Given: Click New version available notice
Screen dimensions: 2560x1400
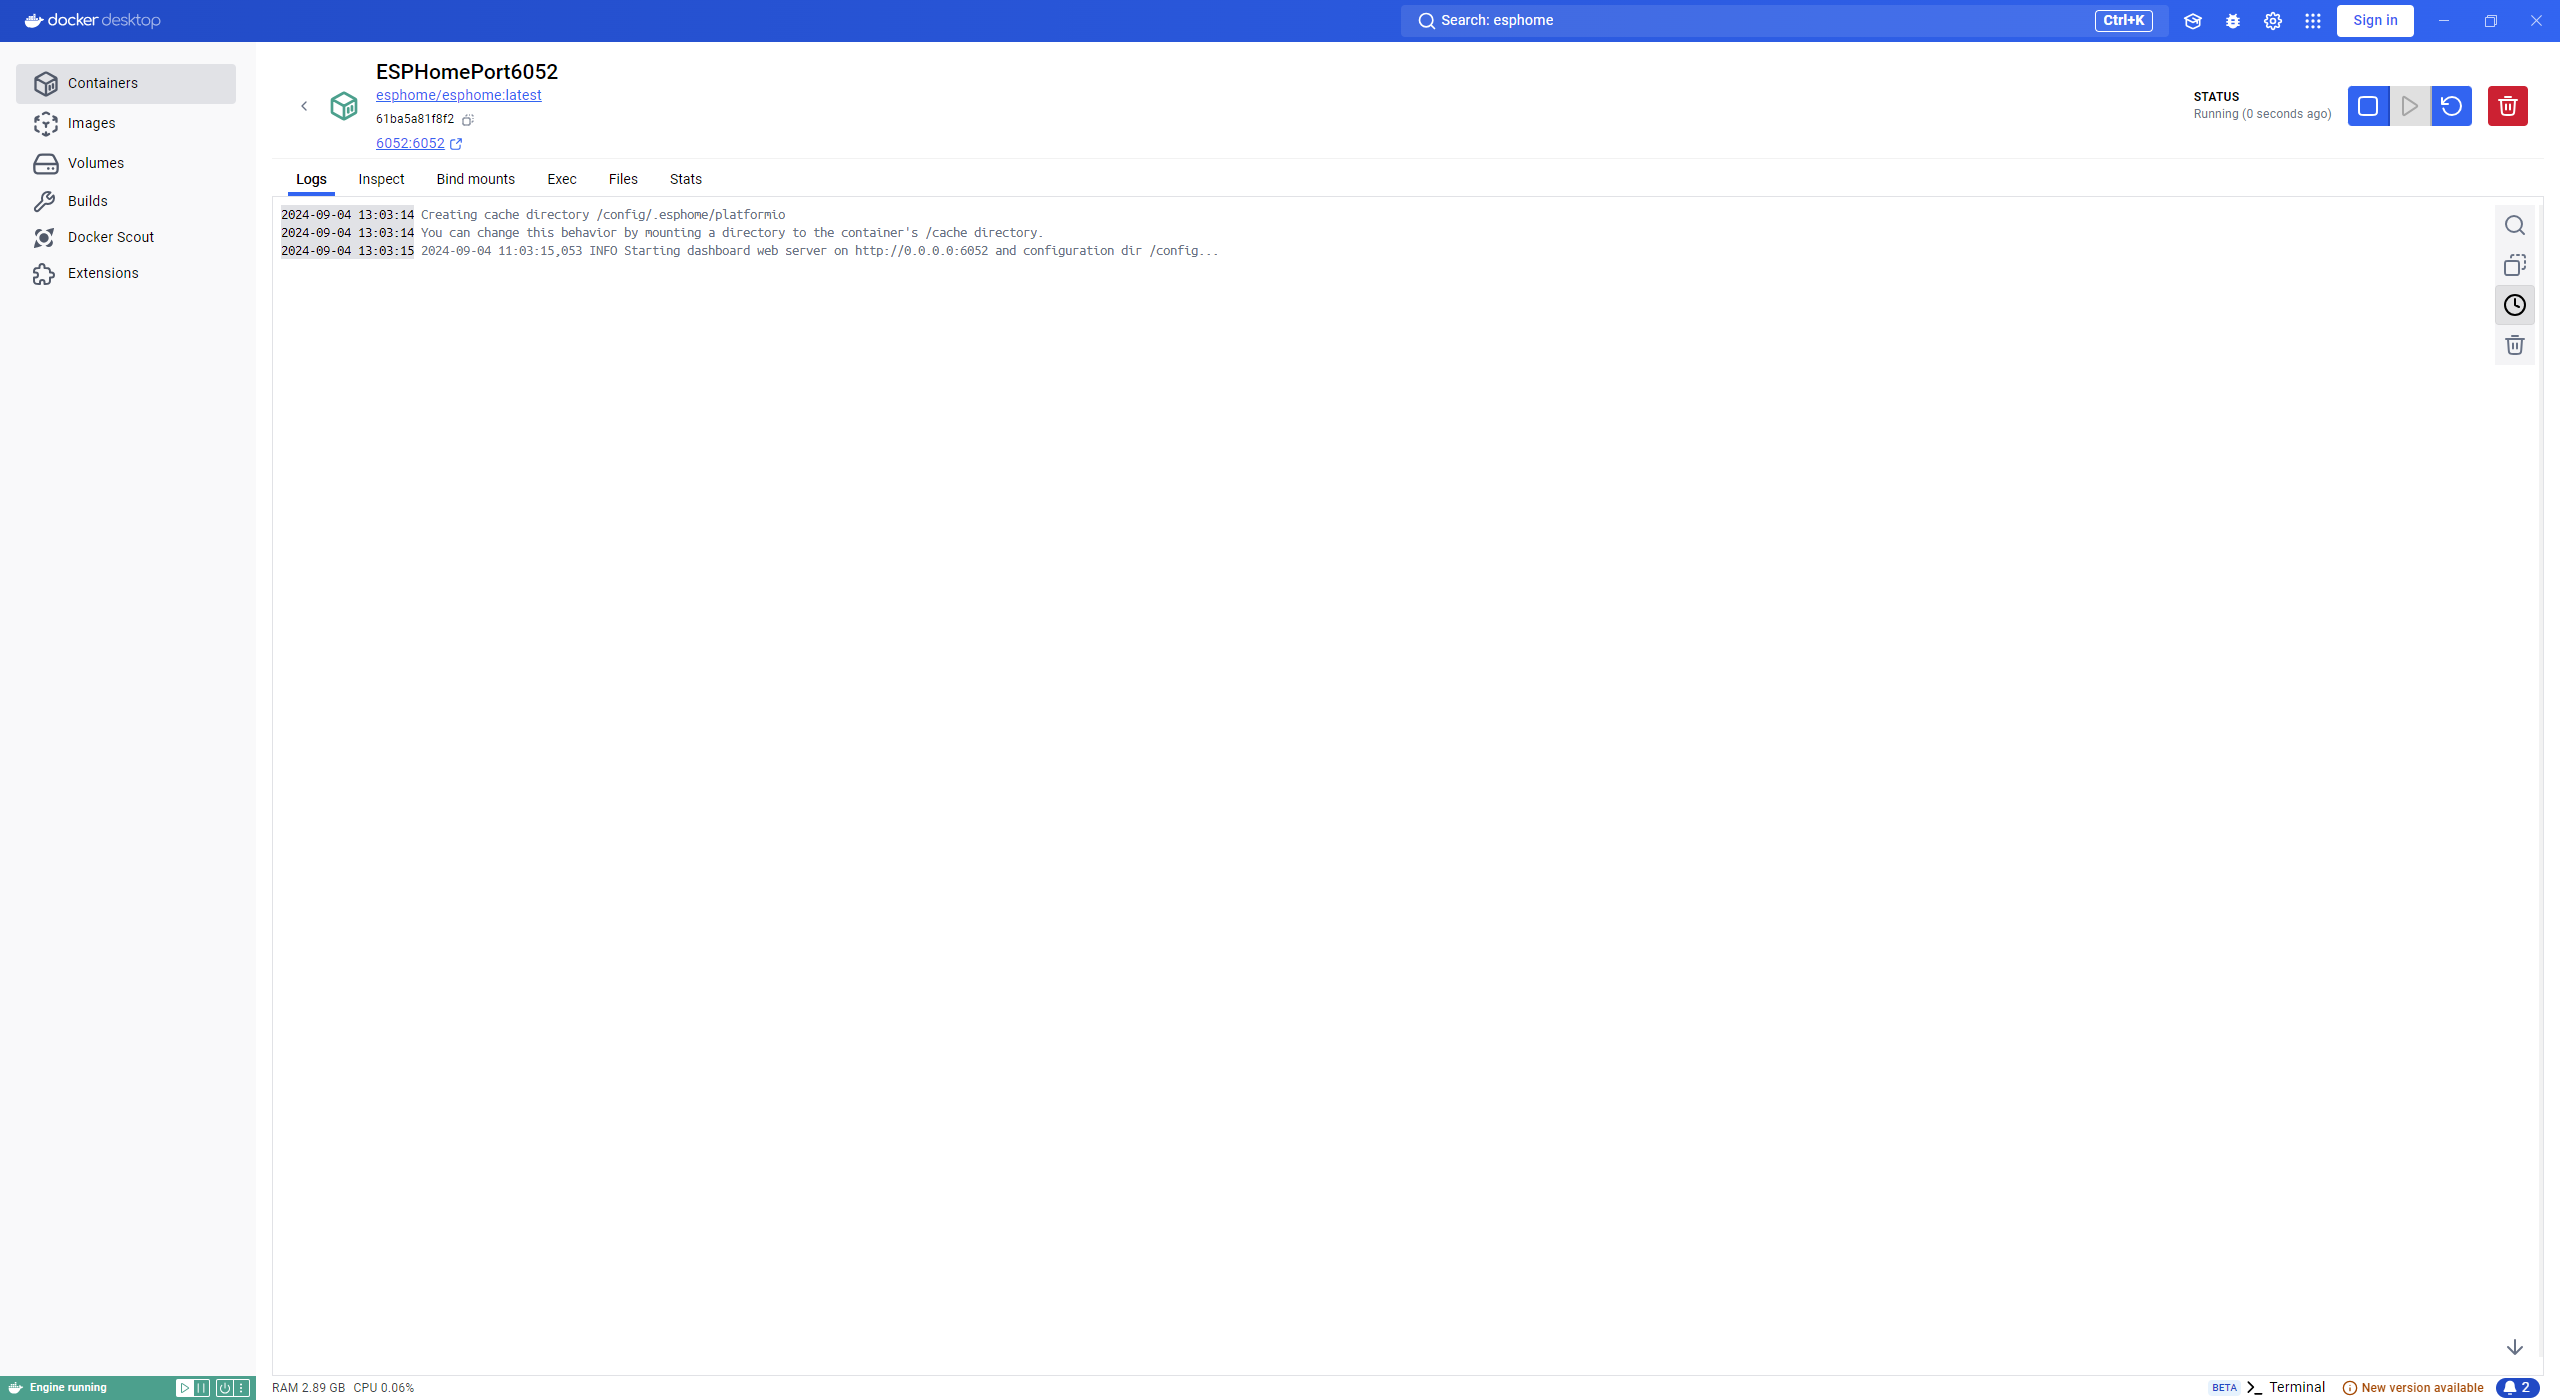Looking at the screenshot, I should tap(2413, 1388).
